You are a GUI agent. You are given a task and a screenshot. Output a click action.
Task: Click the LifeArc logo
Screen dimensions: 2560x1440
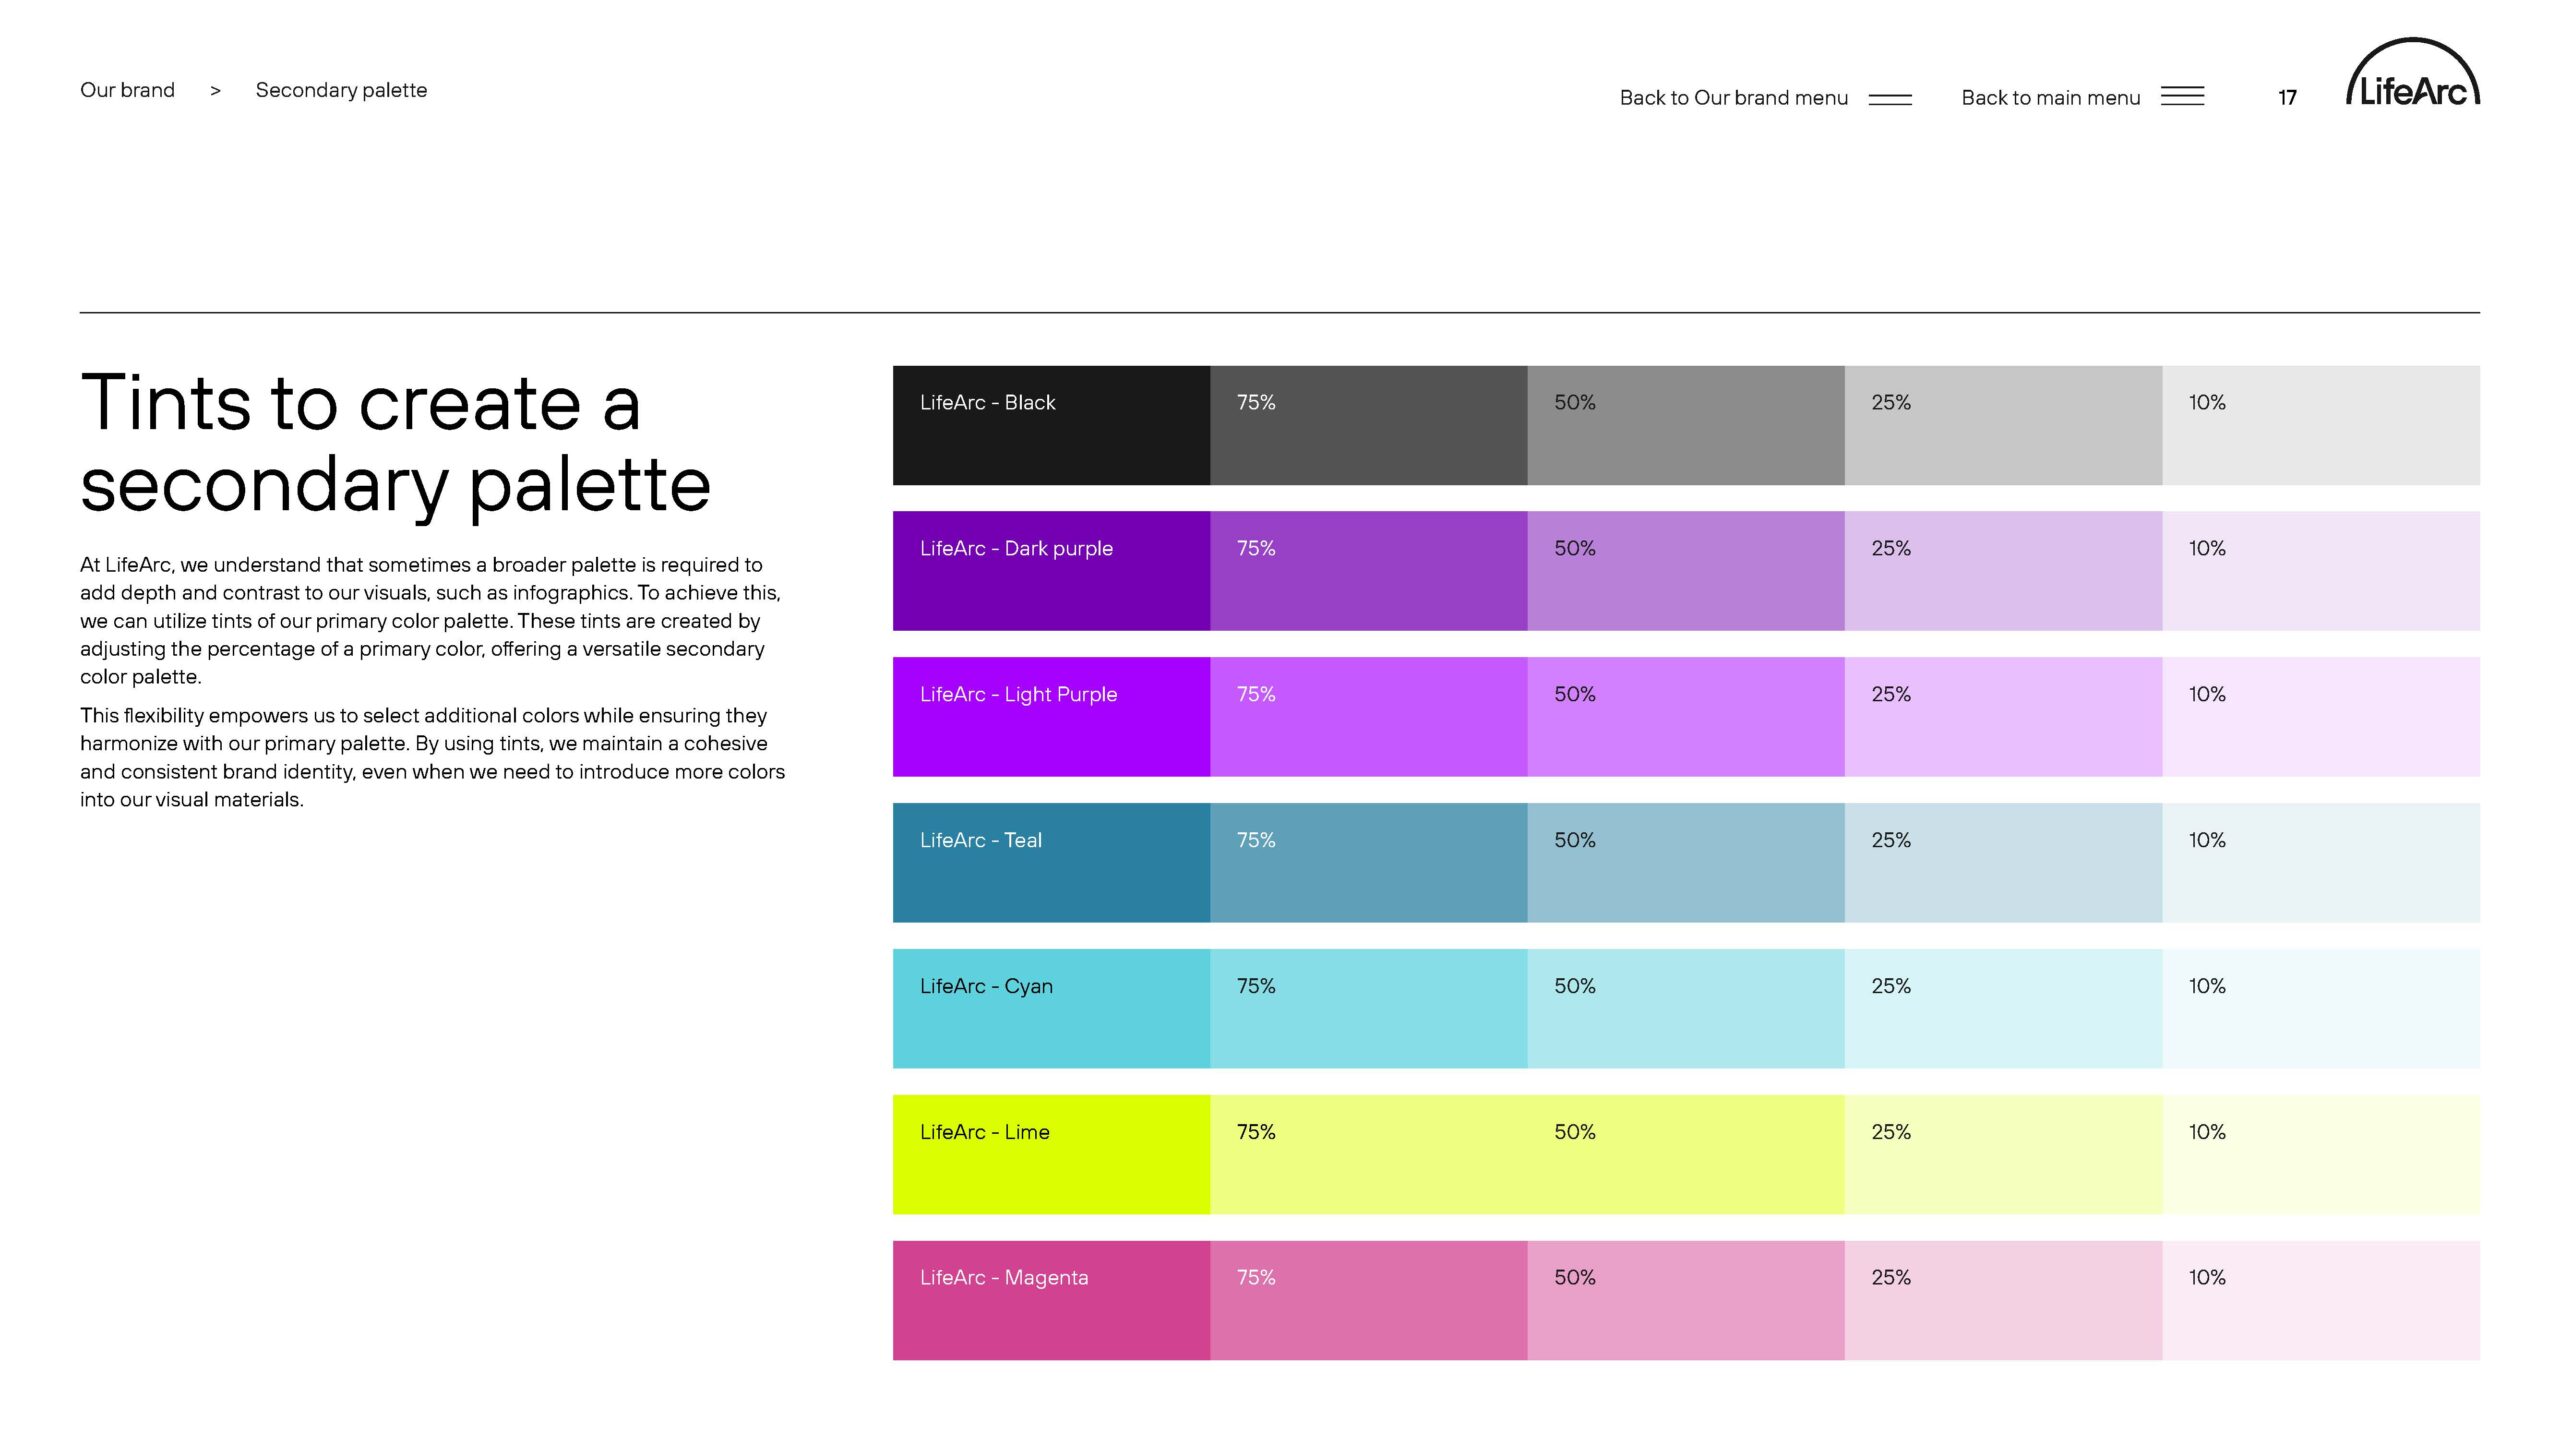click(x=2412, y=72)
